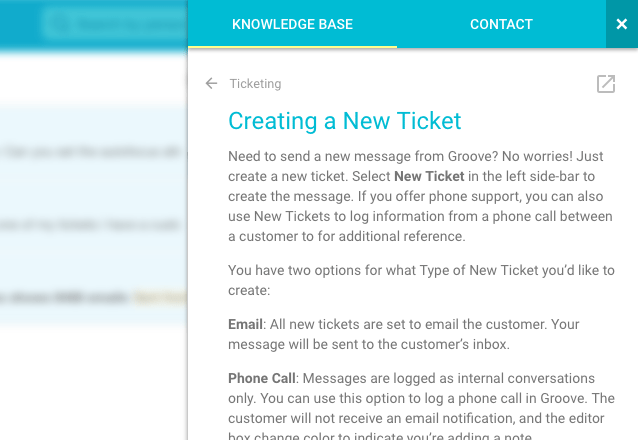The image size is (638, 440).
Task: Close the help panel with the X
Action: 622,24
